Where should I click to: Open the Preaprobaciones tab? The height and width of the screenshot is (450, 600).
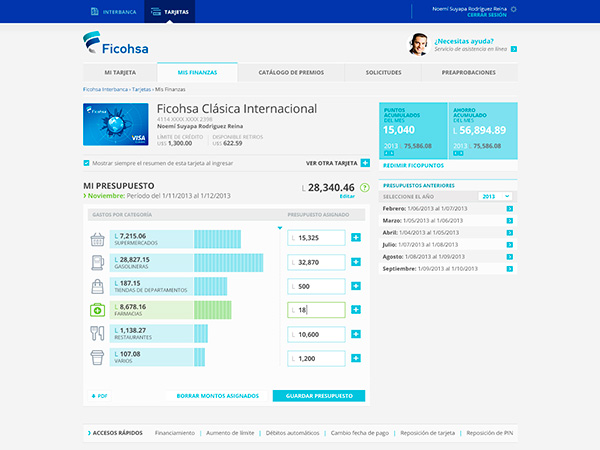click(x=469, y=72)
